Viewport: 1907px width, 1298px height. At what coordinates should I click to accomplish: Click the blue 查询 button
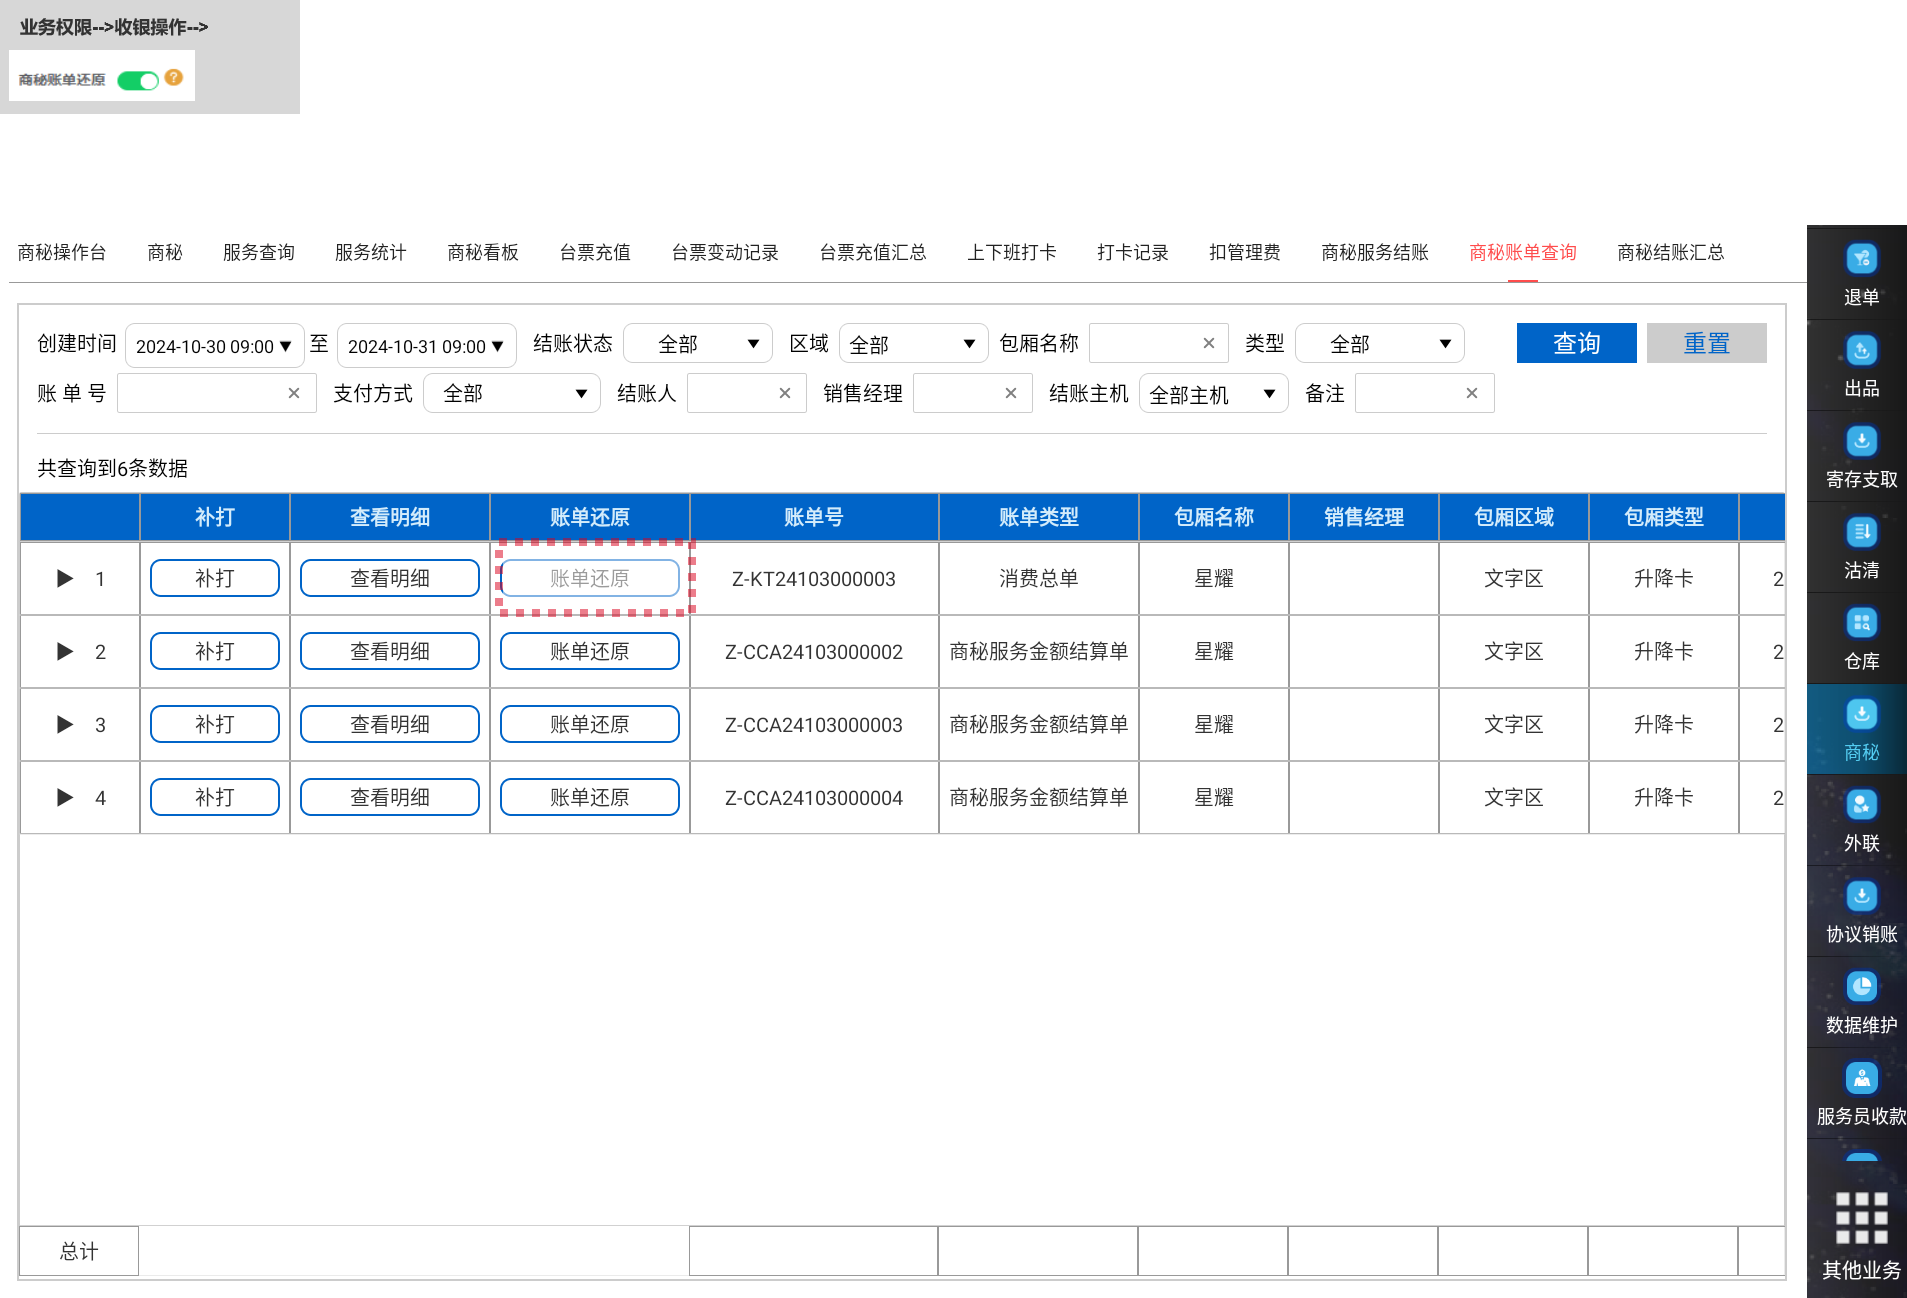point(1577,343)
